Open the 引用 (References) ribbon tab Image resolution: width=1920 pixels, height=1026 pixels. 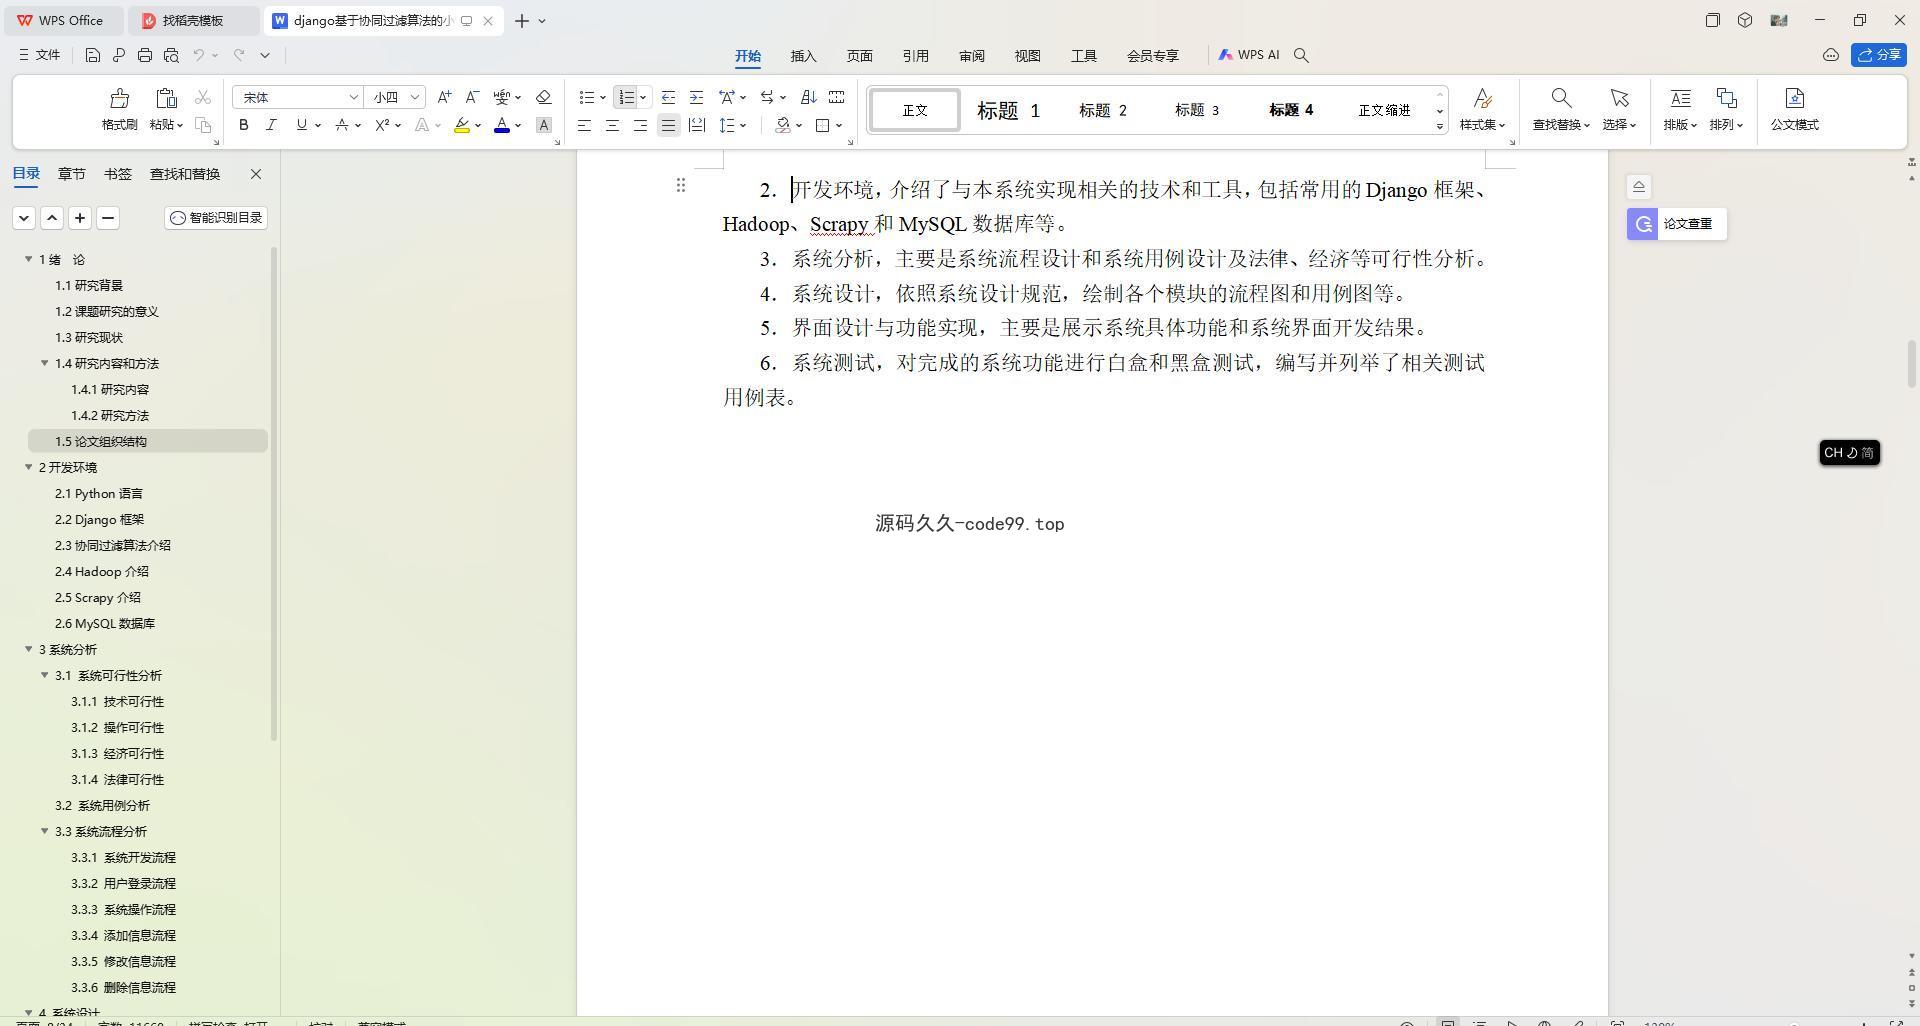pyautogui.click(x=915, y=56)
